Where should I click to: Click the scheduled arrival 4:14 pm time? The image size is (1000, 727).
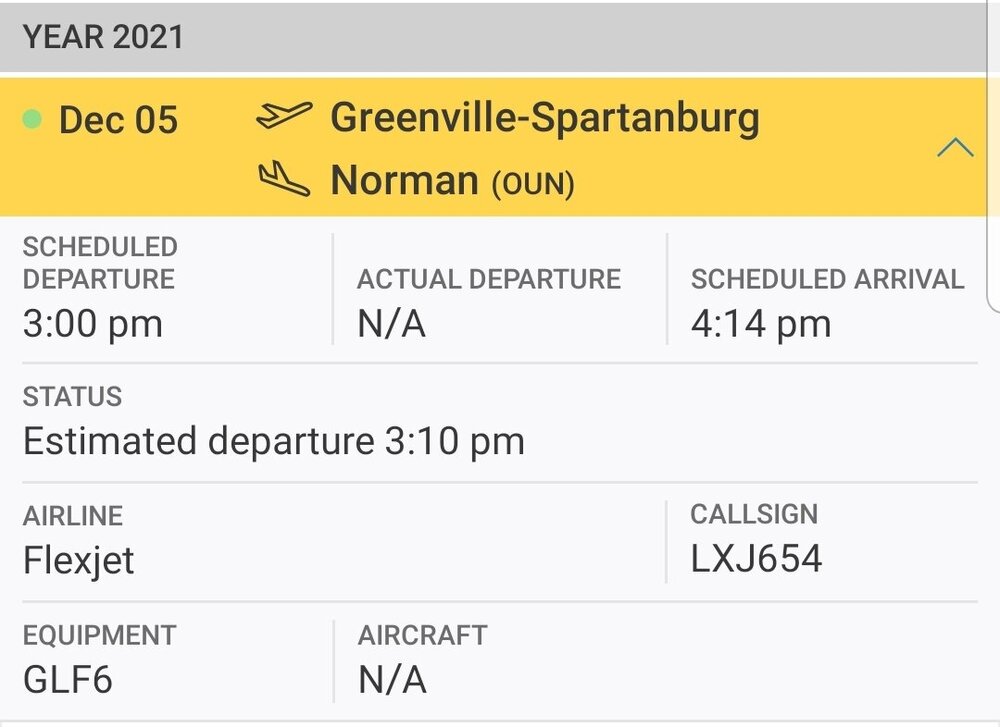pos(760,324)
